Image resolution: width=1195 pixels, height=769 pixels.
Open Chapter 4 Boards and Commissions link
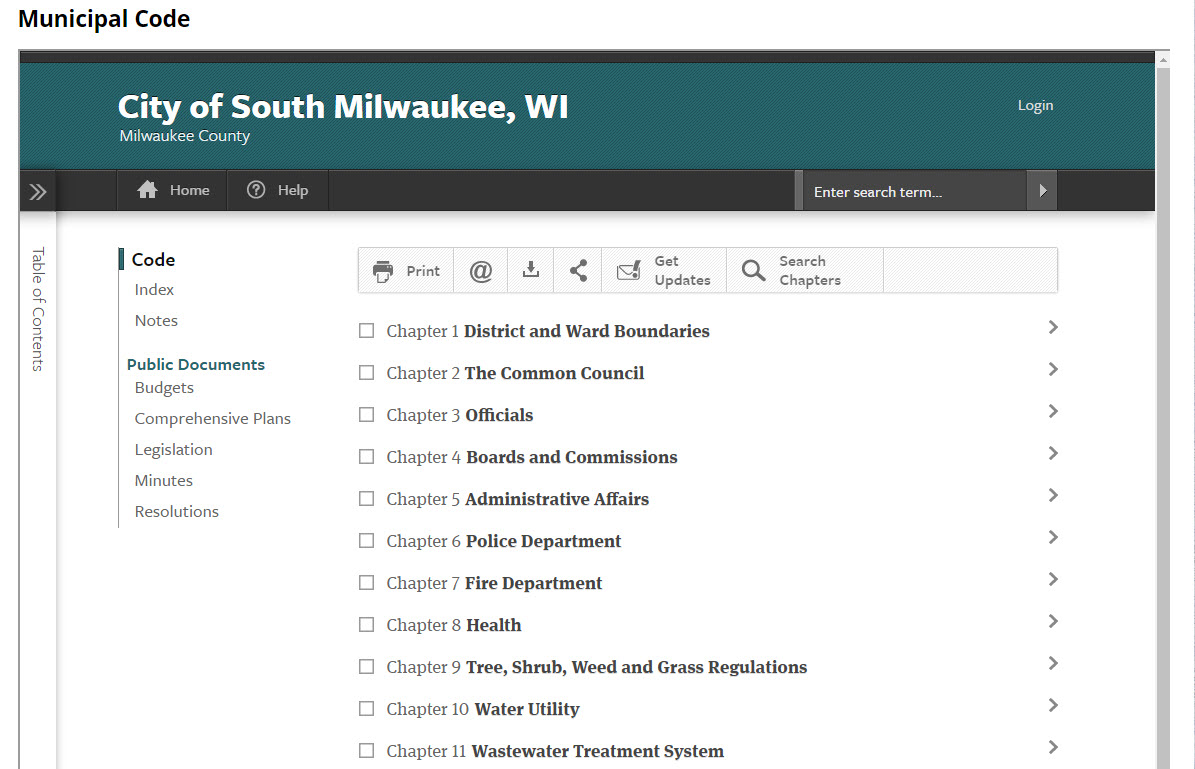(x=571, y=457)
